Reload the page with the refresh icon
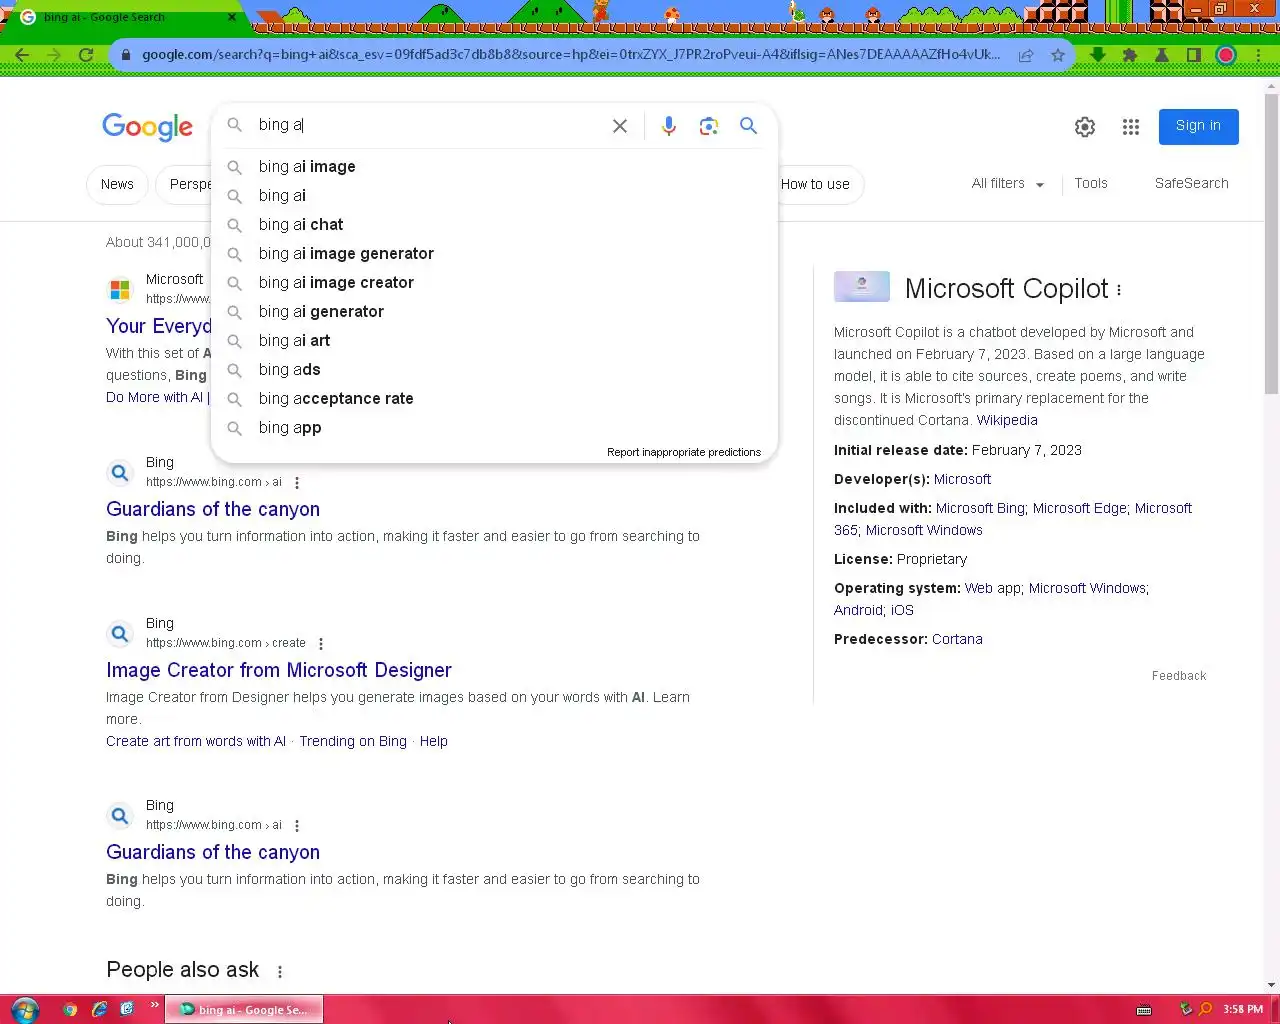Screen dimensions: 1280x1024 pyautogui.click(x=86, y=55)
